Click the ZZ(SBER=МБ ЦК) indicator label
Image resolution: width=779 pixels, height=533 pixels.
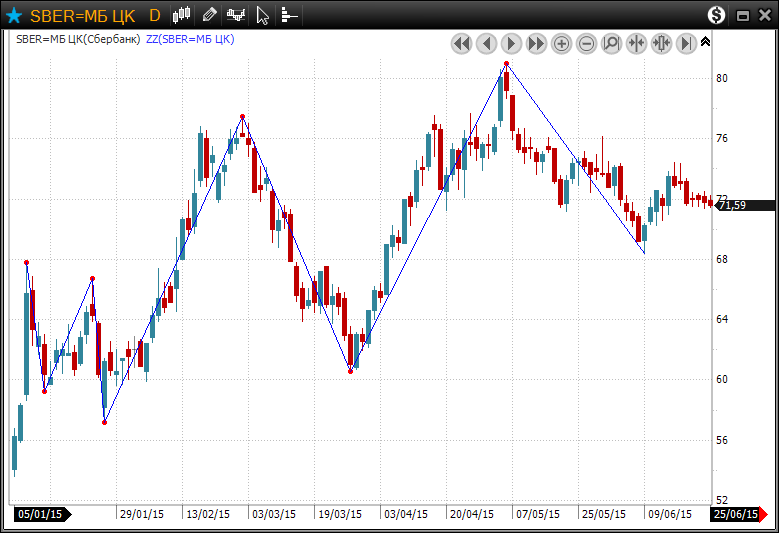pos(190,39)
